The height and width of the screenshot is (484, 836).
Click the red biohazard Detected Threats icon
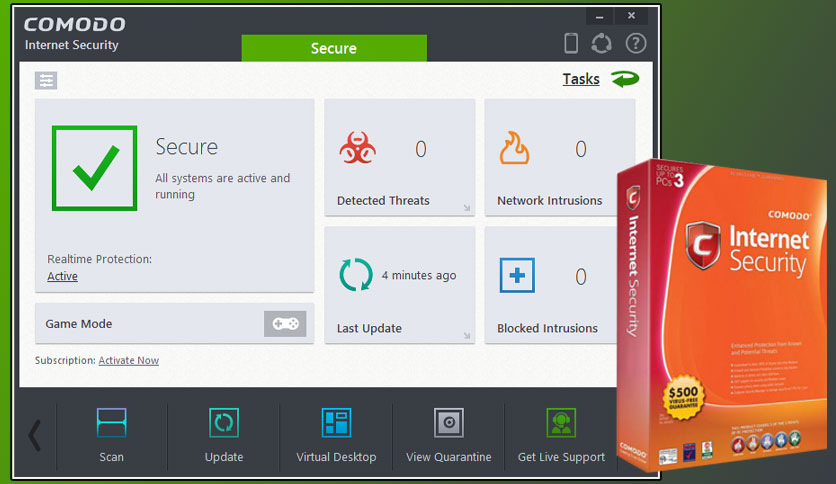point(357,148)
